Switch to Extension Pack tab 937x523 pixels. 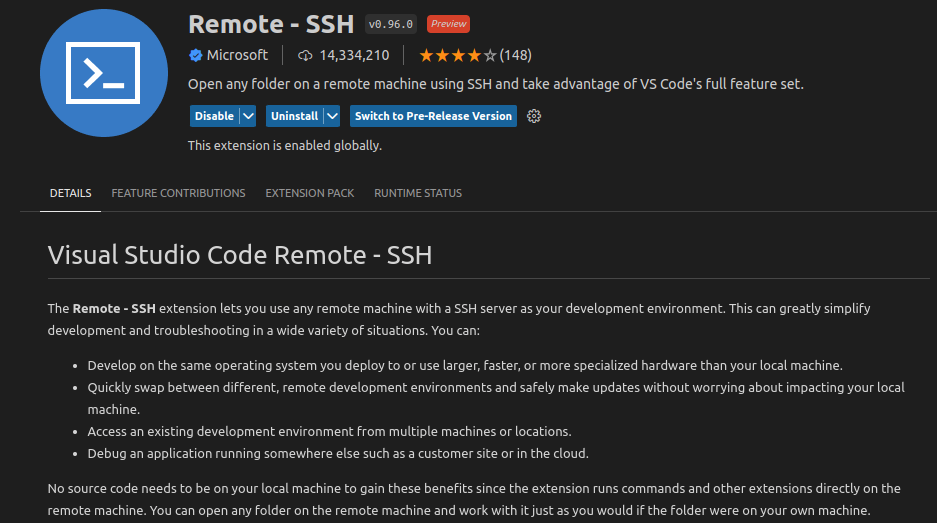310,193
